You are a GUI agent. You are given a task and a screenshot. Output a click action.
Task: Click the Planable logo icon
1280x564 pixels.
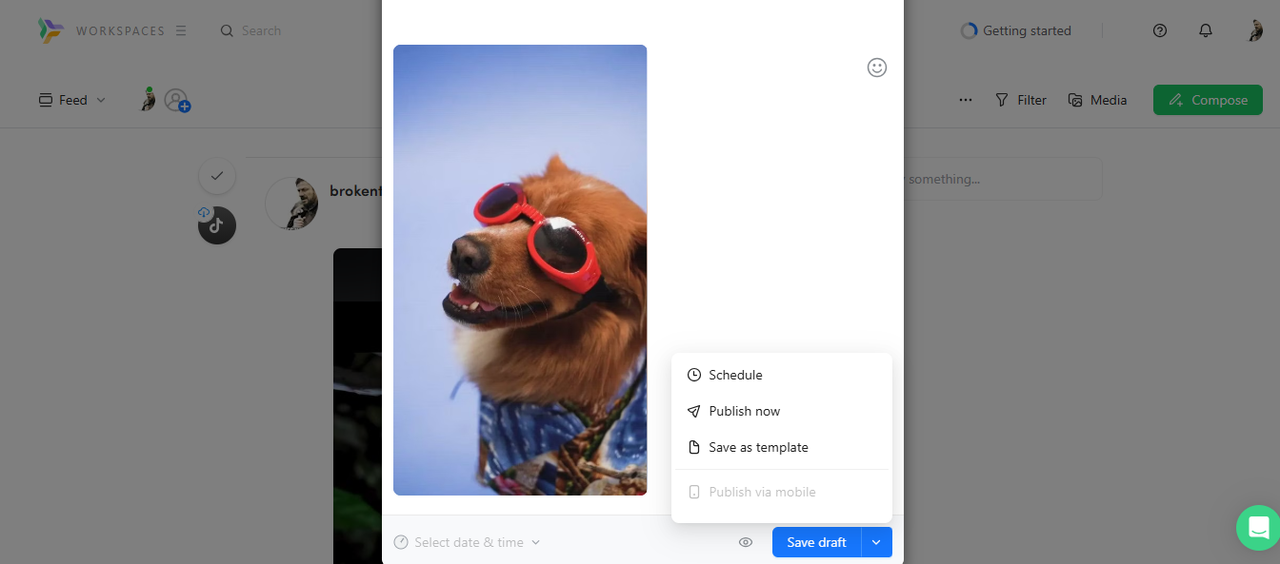coord(50,31)
